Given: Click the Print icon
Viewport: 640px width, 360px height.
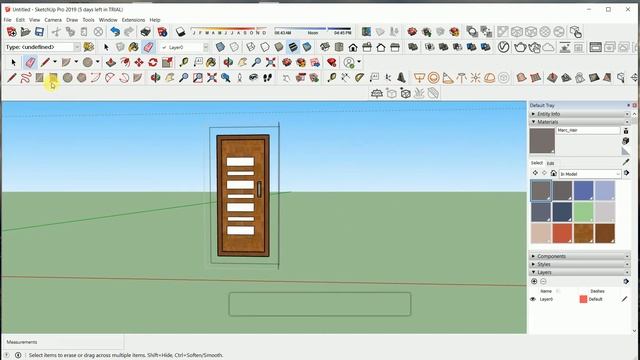Looking at the screenshot, I should (x=145, y=32).
